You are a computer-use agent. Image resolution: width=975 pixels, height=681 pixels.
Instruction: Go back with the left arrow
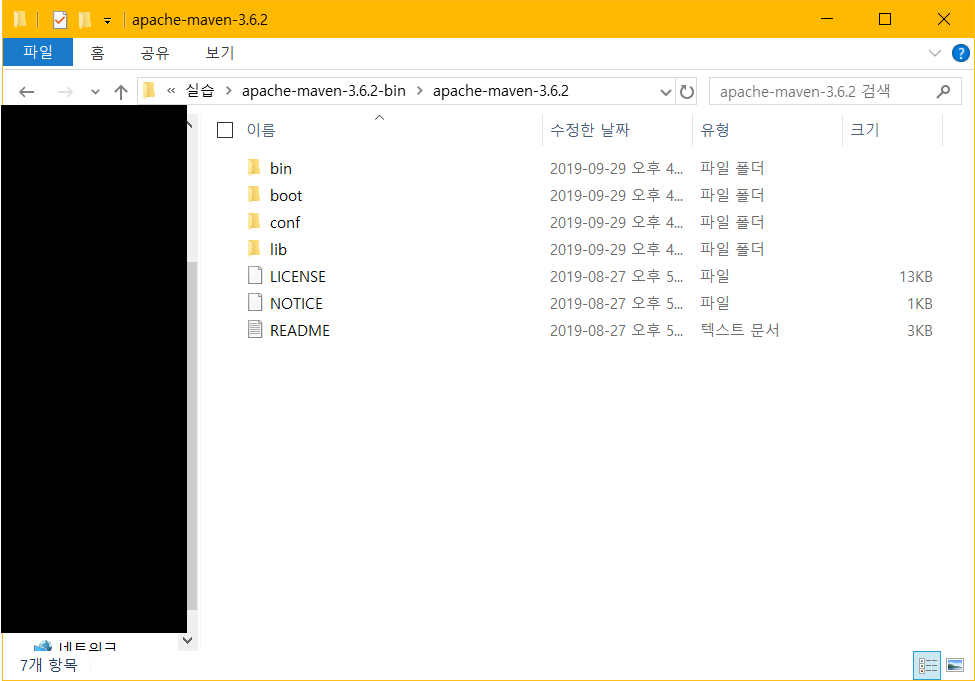(26, 92)
